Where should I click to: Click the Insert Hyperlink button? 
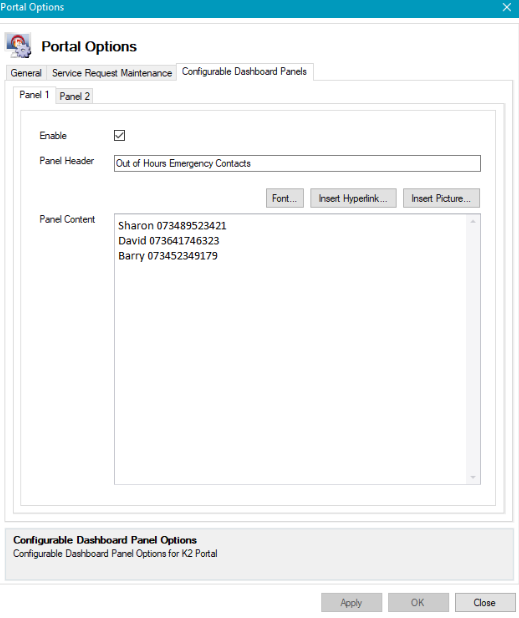point(353,198)
